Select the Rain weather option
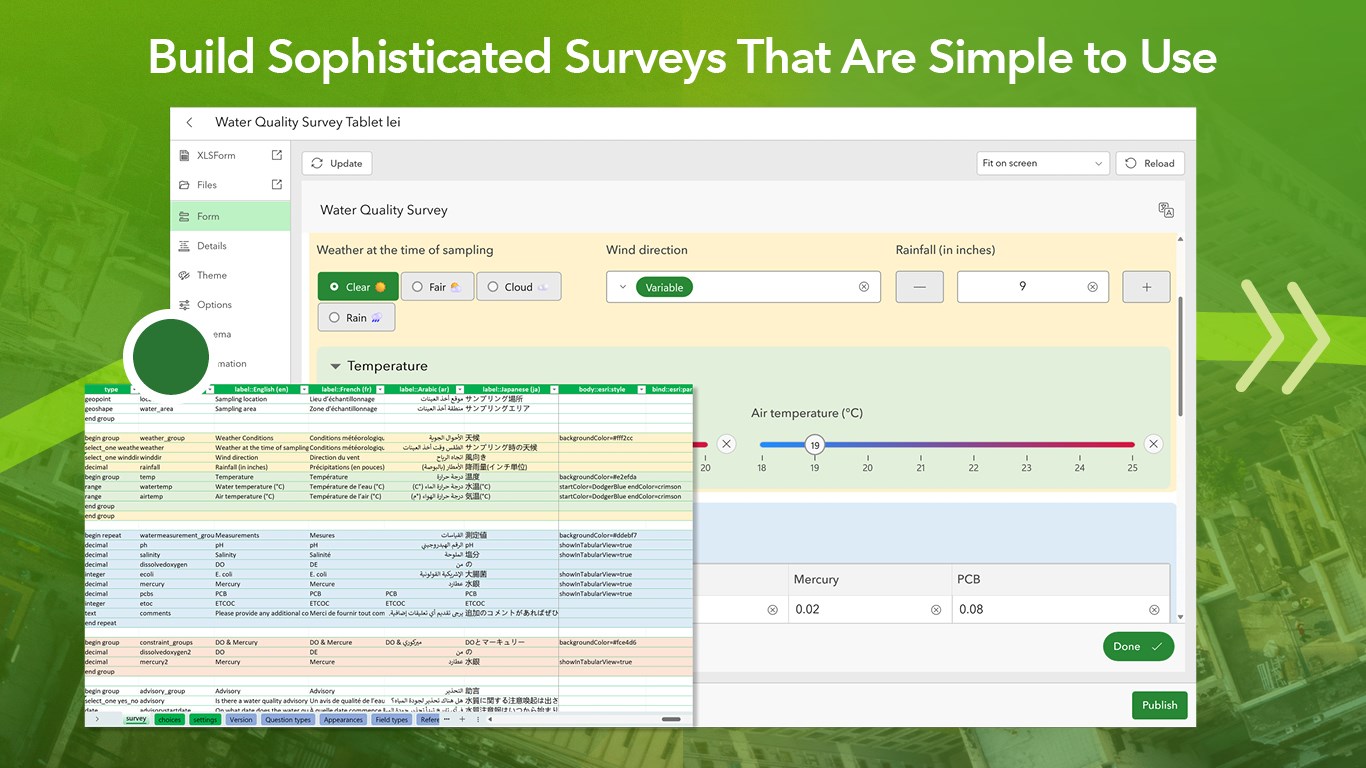 coord(356,318)
